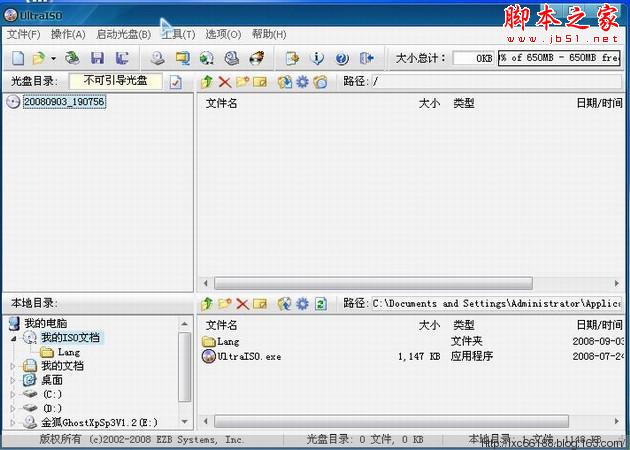Select 我的电脑 in local tree

[x=45, y=323]
